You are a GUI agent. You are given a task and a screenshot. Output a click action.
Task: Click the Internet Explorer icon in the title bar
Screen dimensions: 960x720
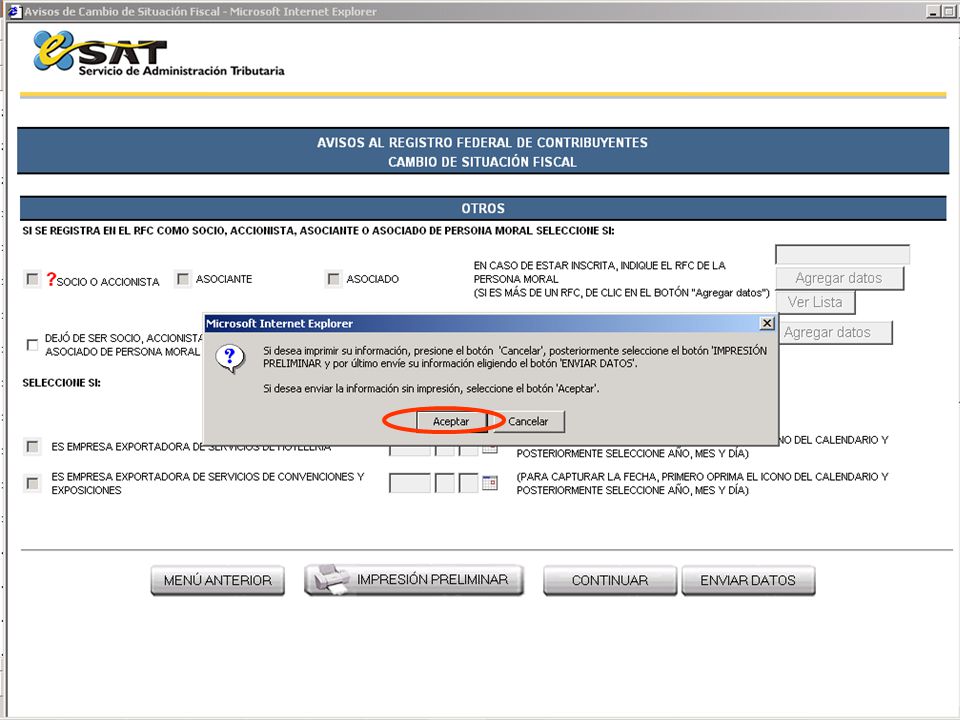tap(15, 11)
